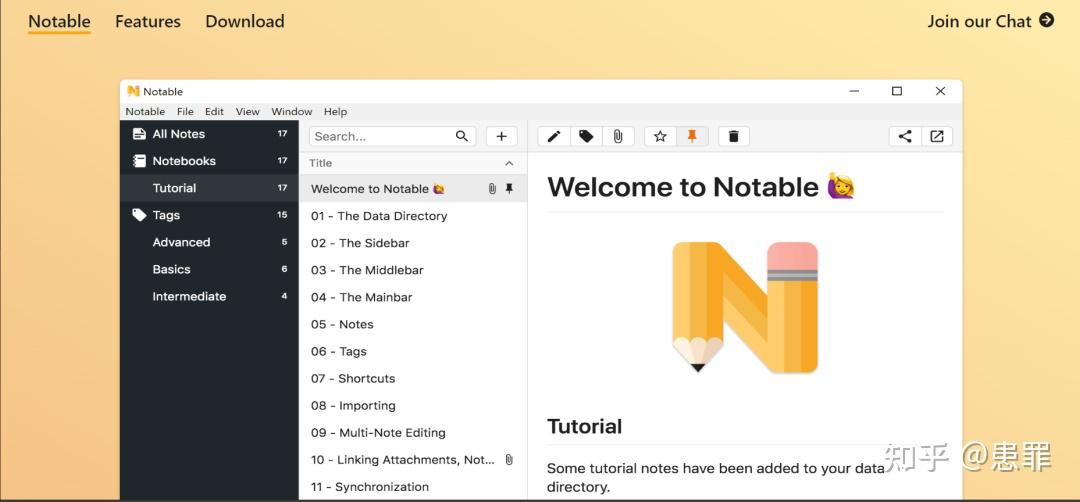This screenshot has height=502, width=1080.
Task: Select the Intermediate tag in sidebar
Action: click(189, 297)
